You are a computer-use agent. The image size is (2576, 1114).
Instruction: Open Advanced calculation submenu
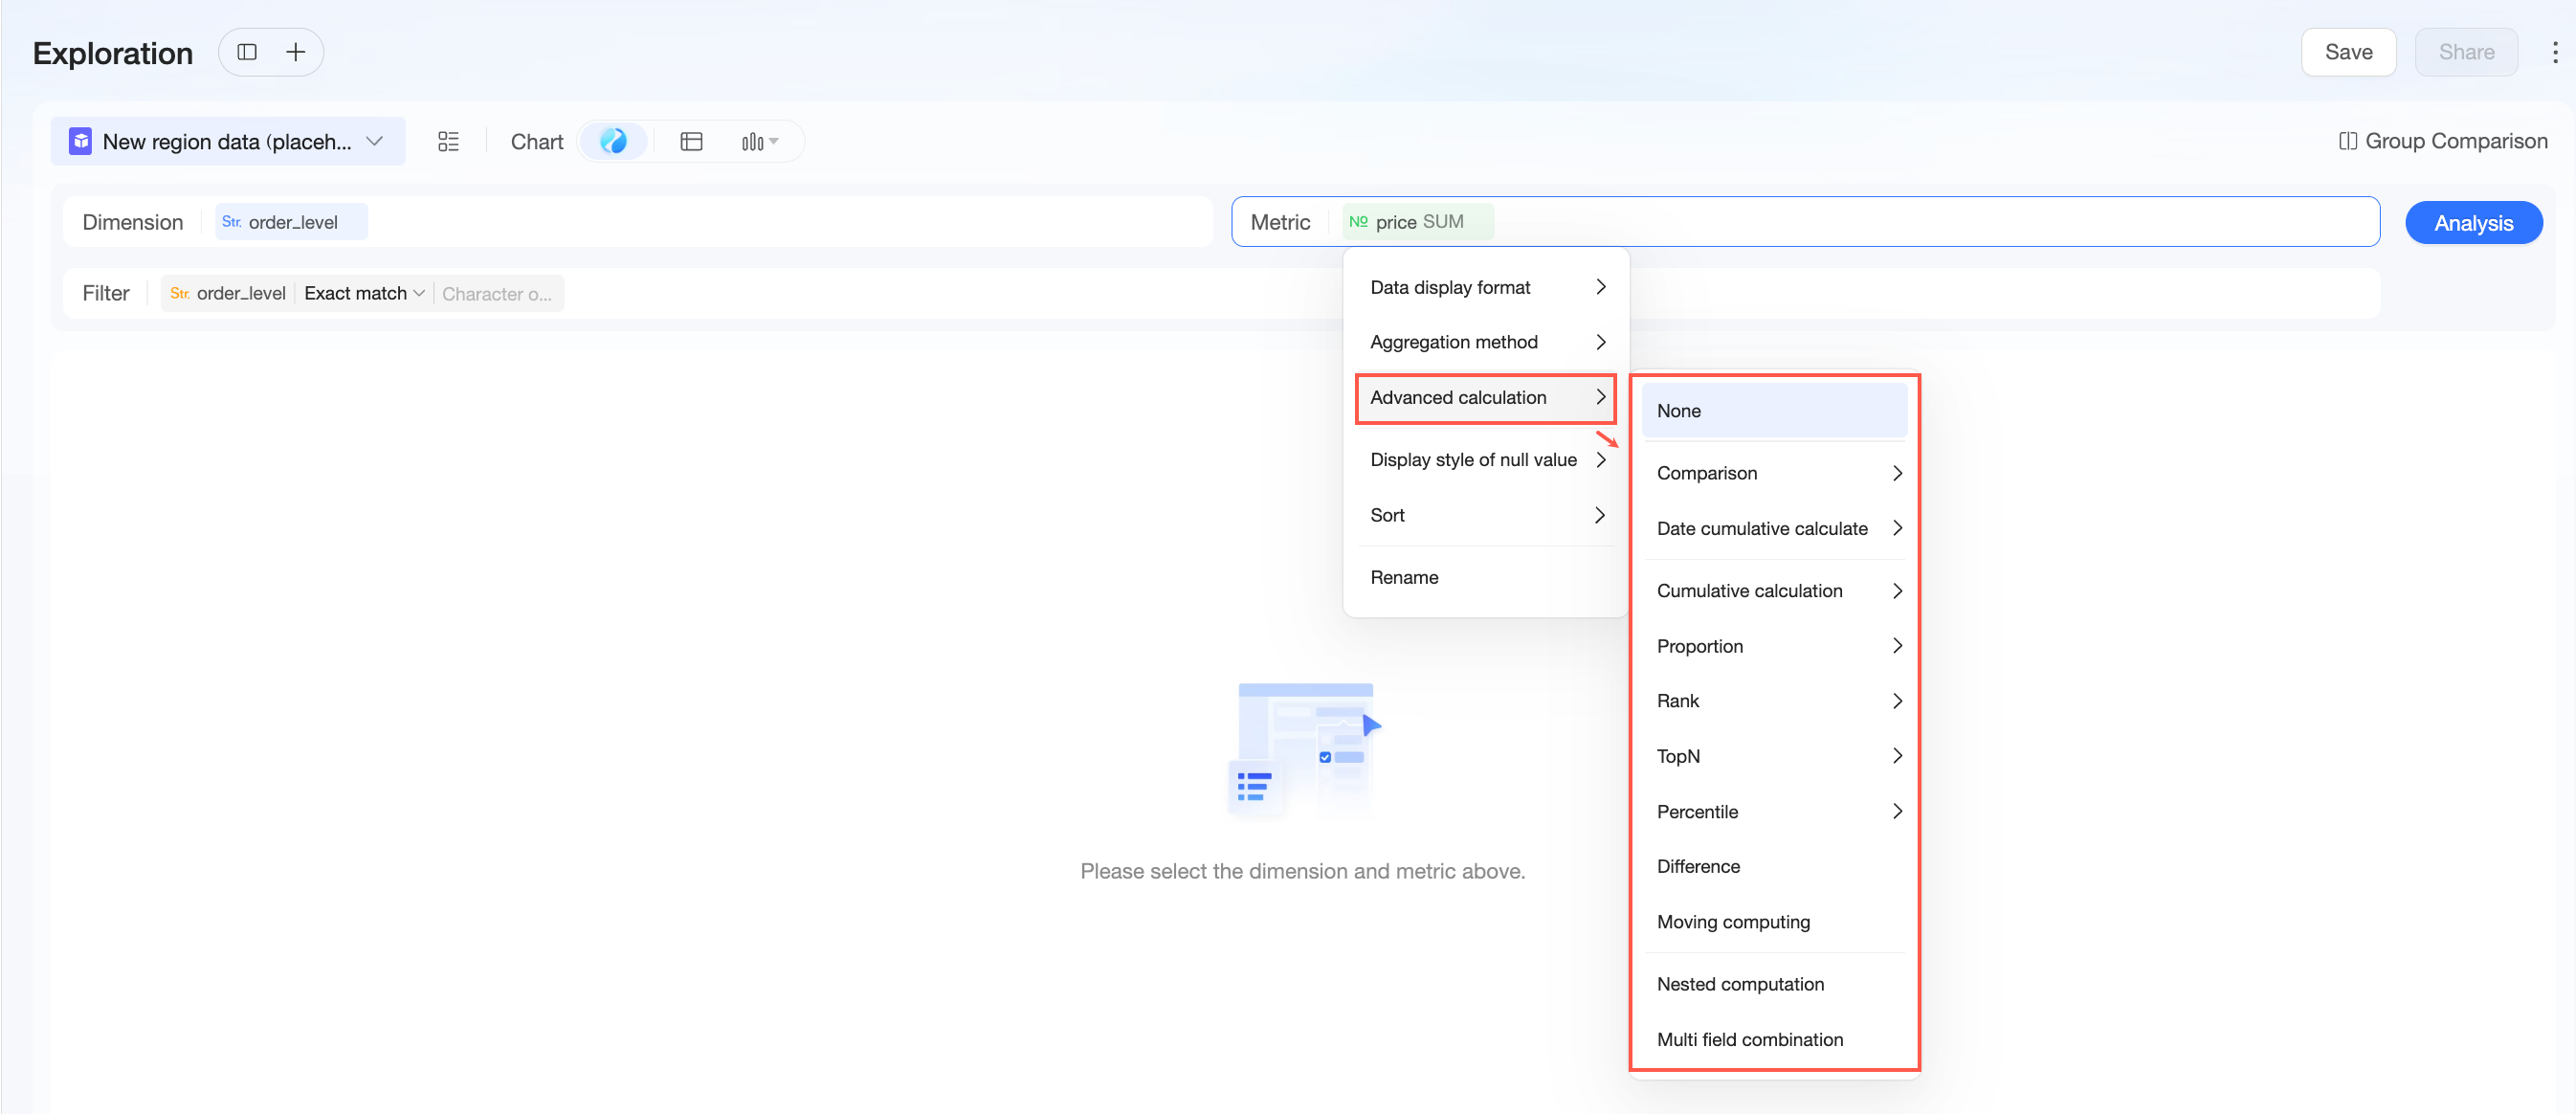click(x=1486, y=397)
